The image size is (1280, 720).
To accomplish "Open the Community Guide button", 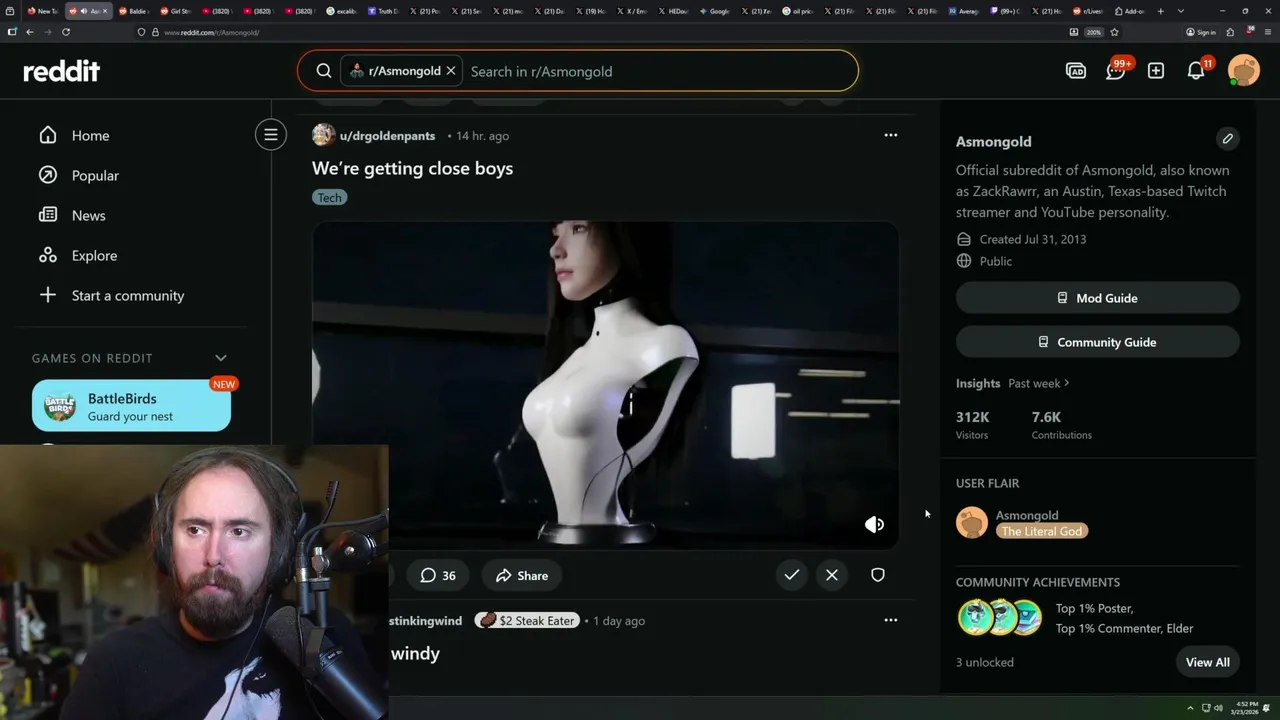I will (1097, 342).
